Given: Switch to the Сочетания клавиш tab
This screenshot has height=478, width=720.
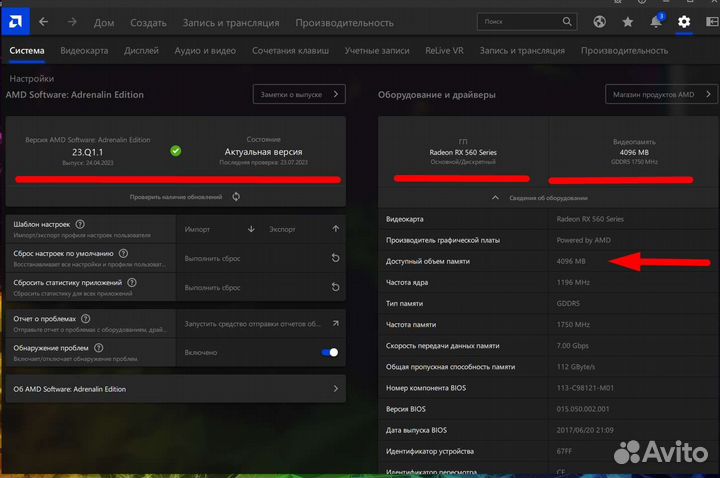Looking at the screenshot, I should tap(291, 51).
